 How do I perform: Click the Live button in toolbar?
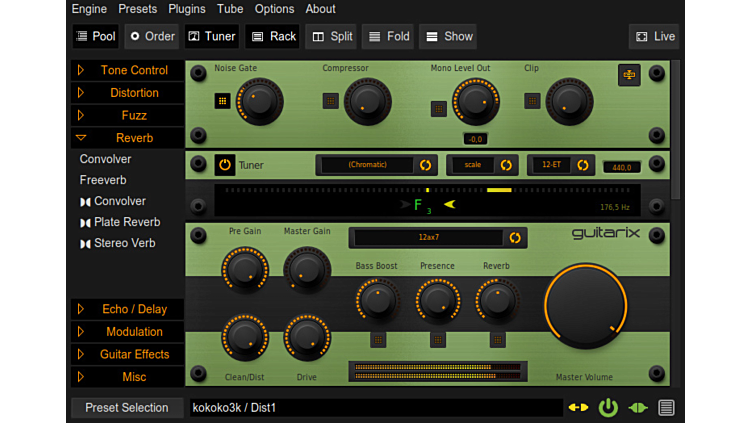654,37
